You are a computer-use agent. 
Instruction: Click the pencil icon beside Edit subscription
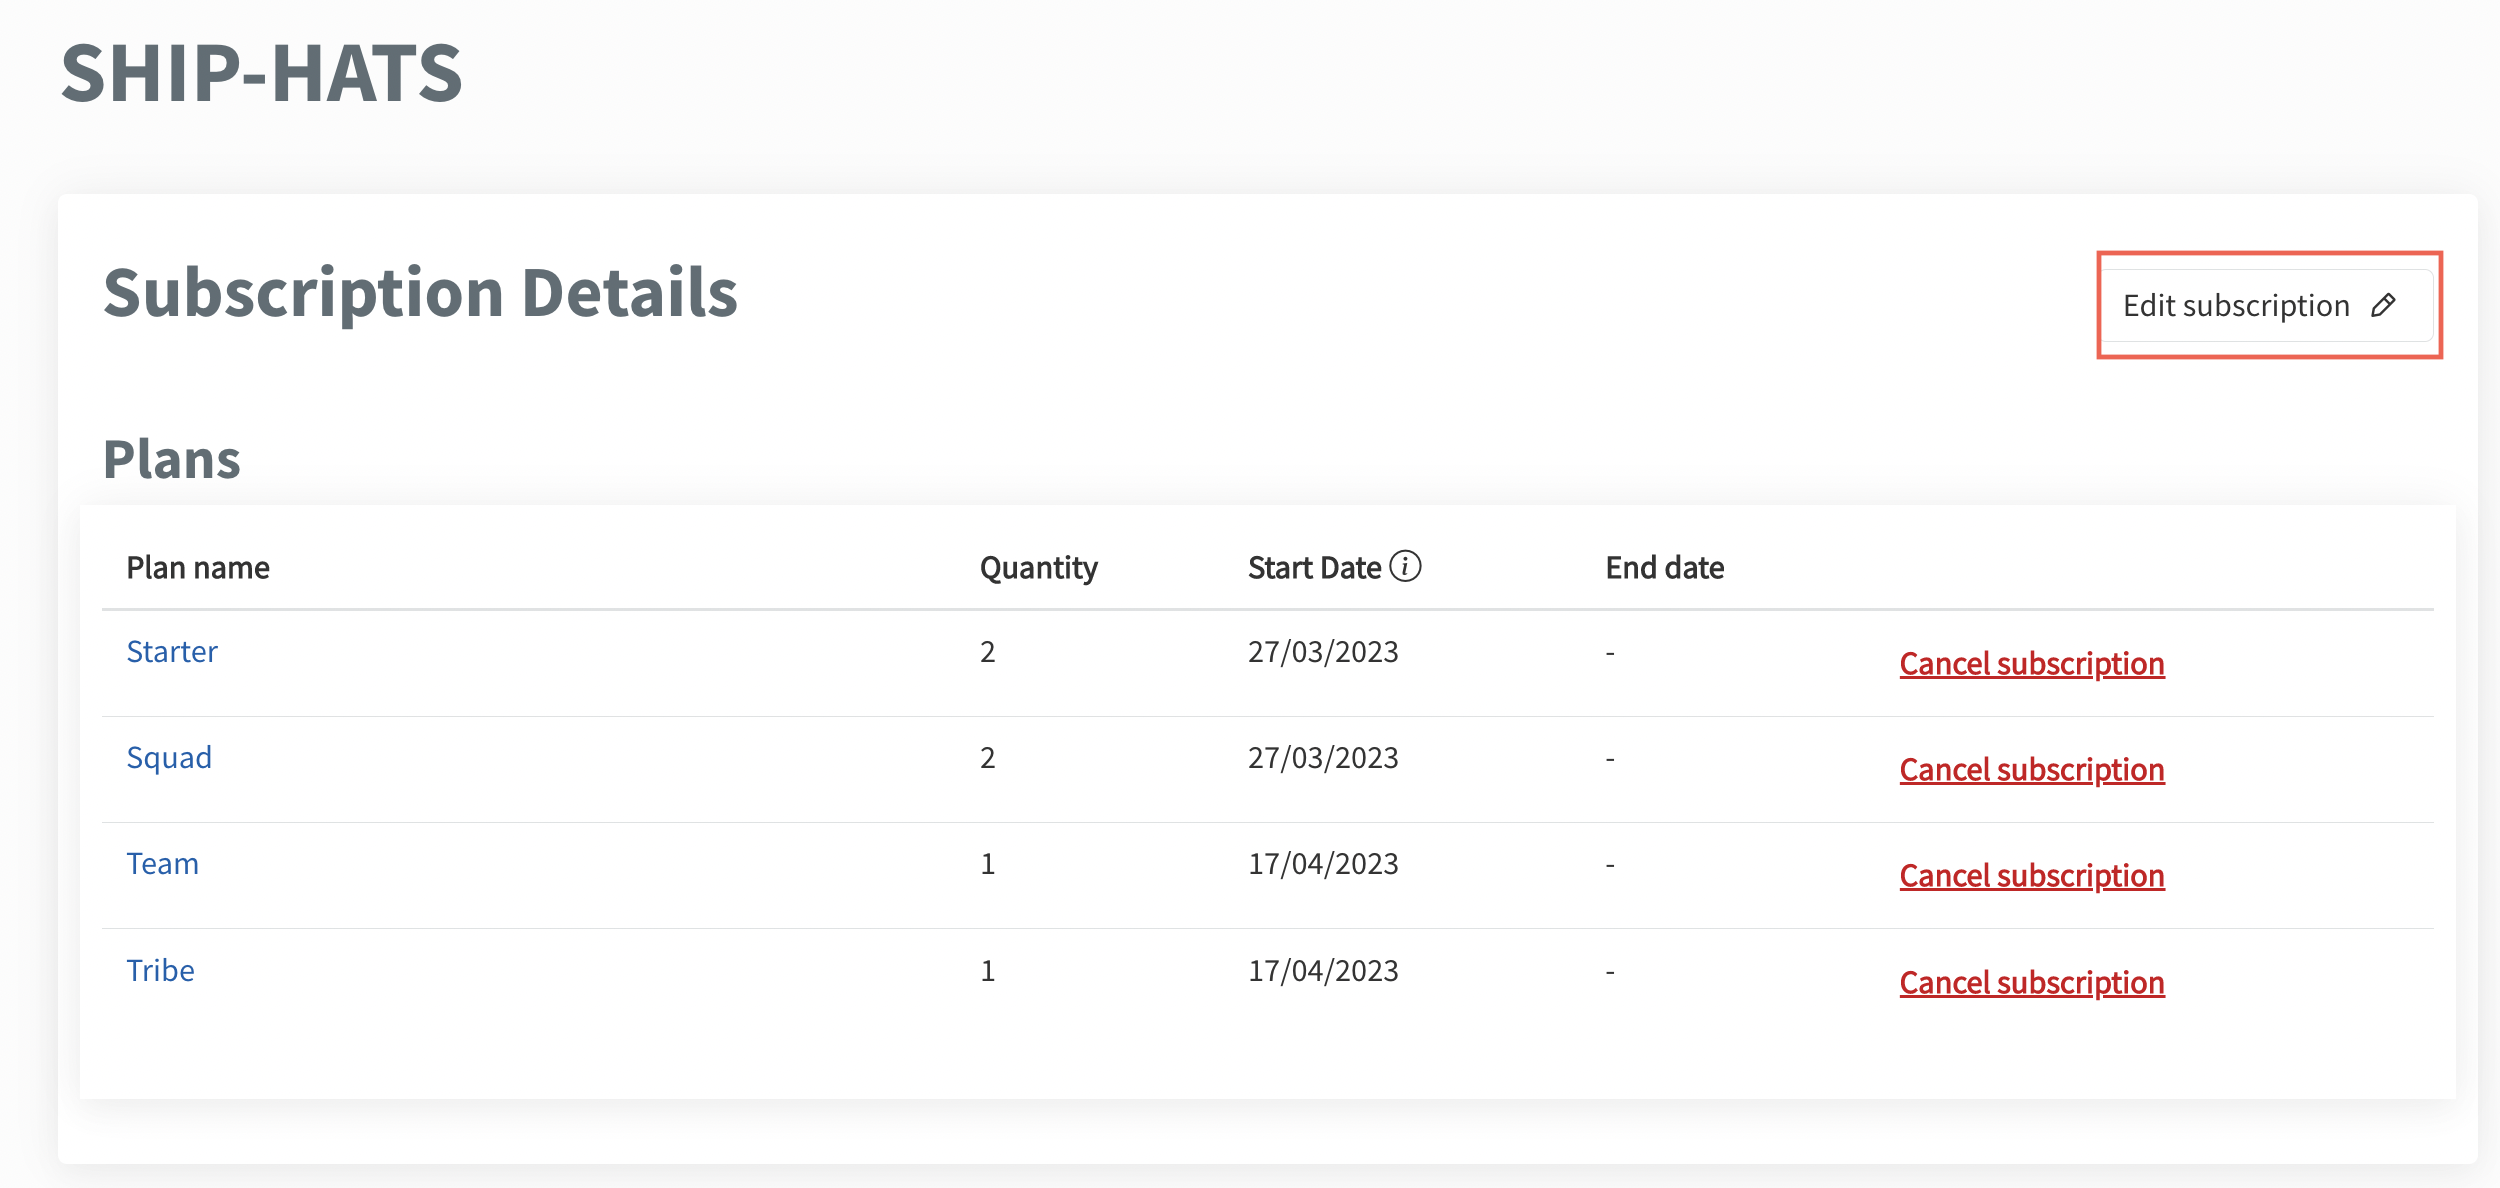[x=2383, y=305]
